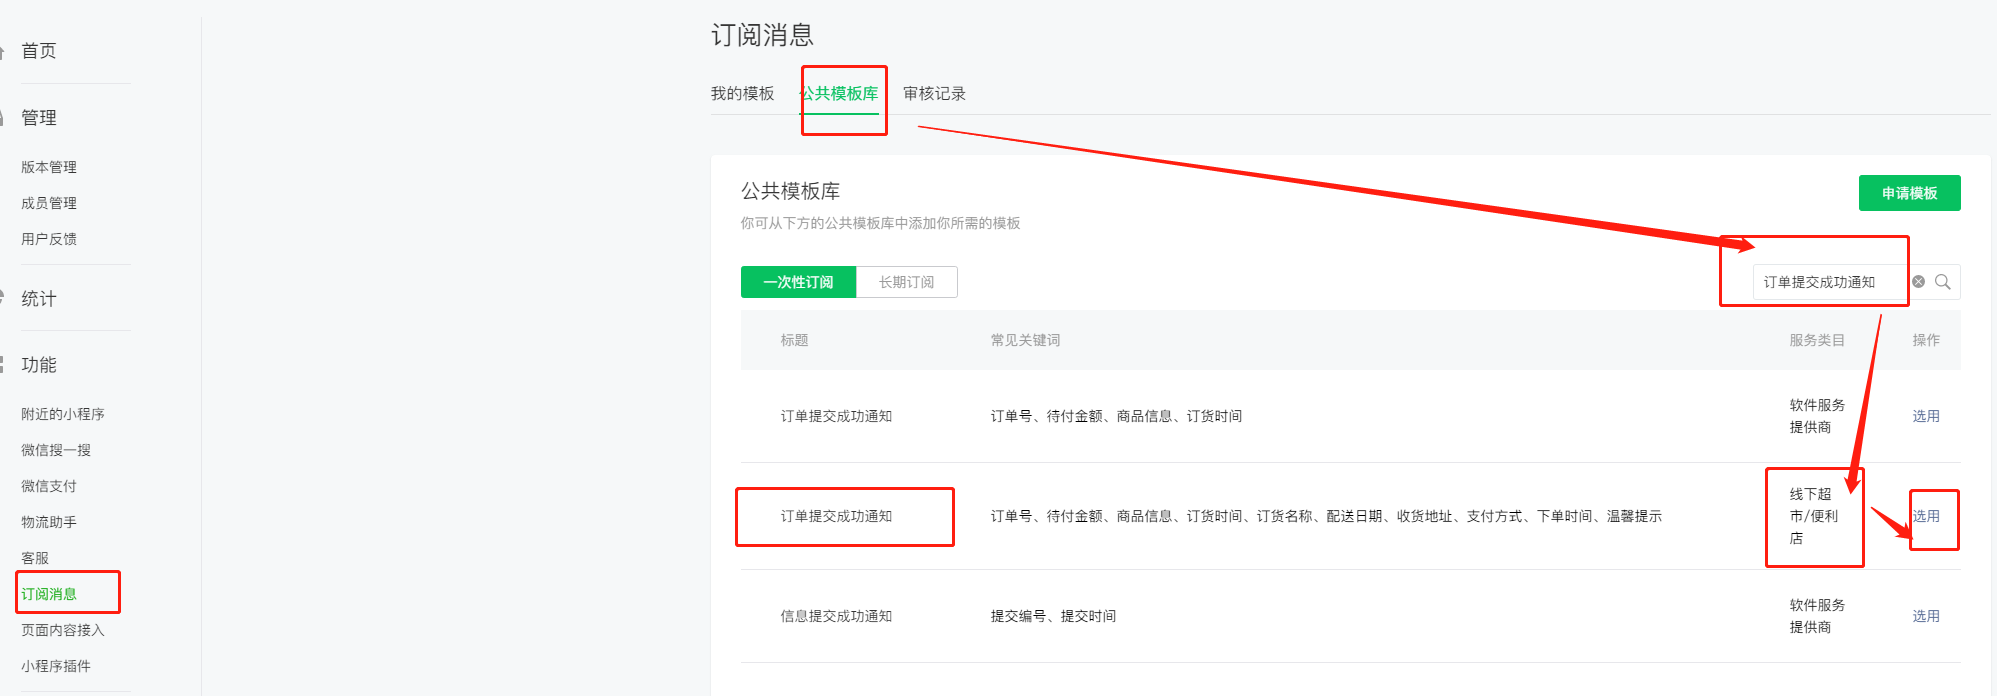Open 物流助手 sidebar entry
This screenshot has height=696, width=1997.
[x=49, y=522]
